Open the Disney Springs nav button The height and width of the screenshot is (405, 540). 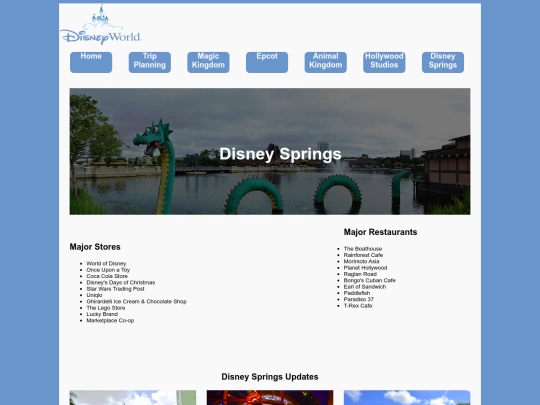(443, 62)
